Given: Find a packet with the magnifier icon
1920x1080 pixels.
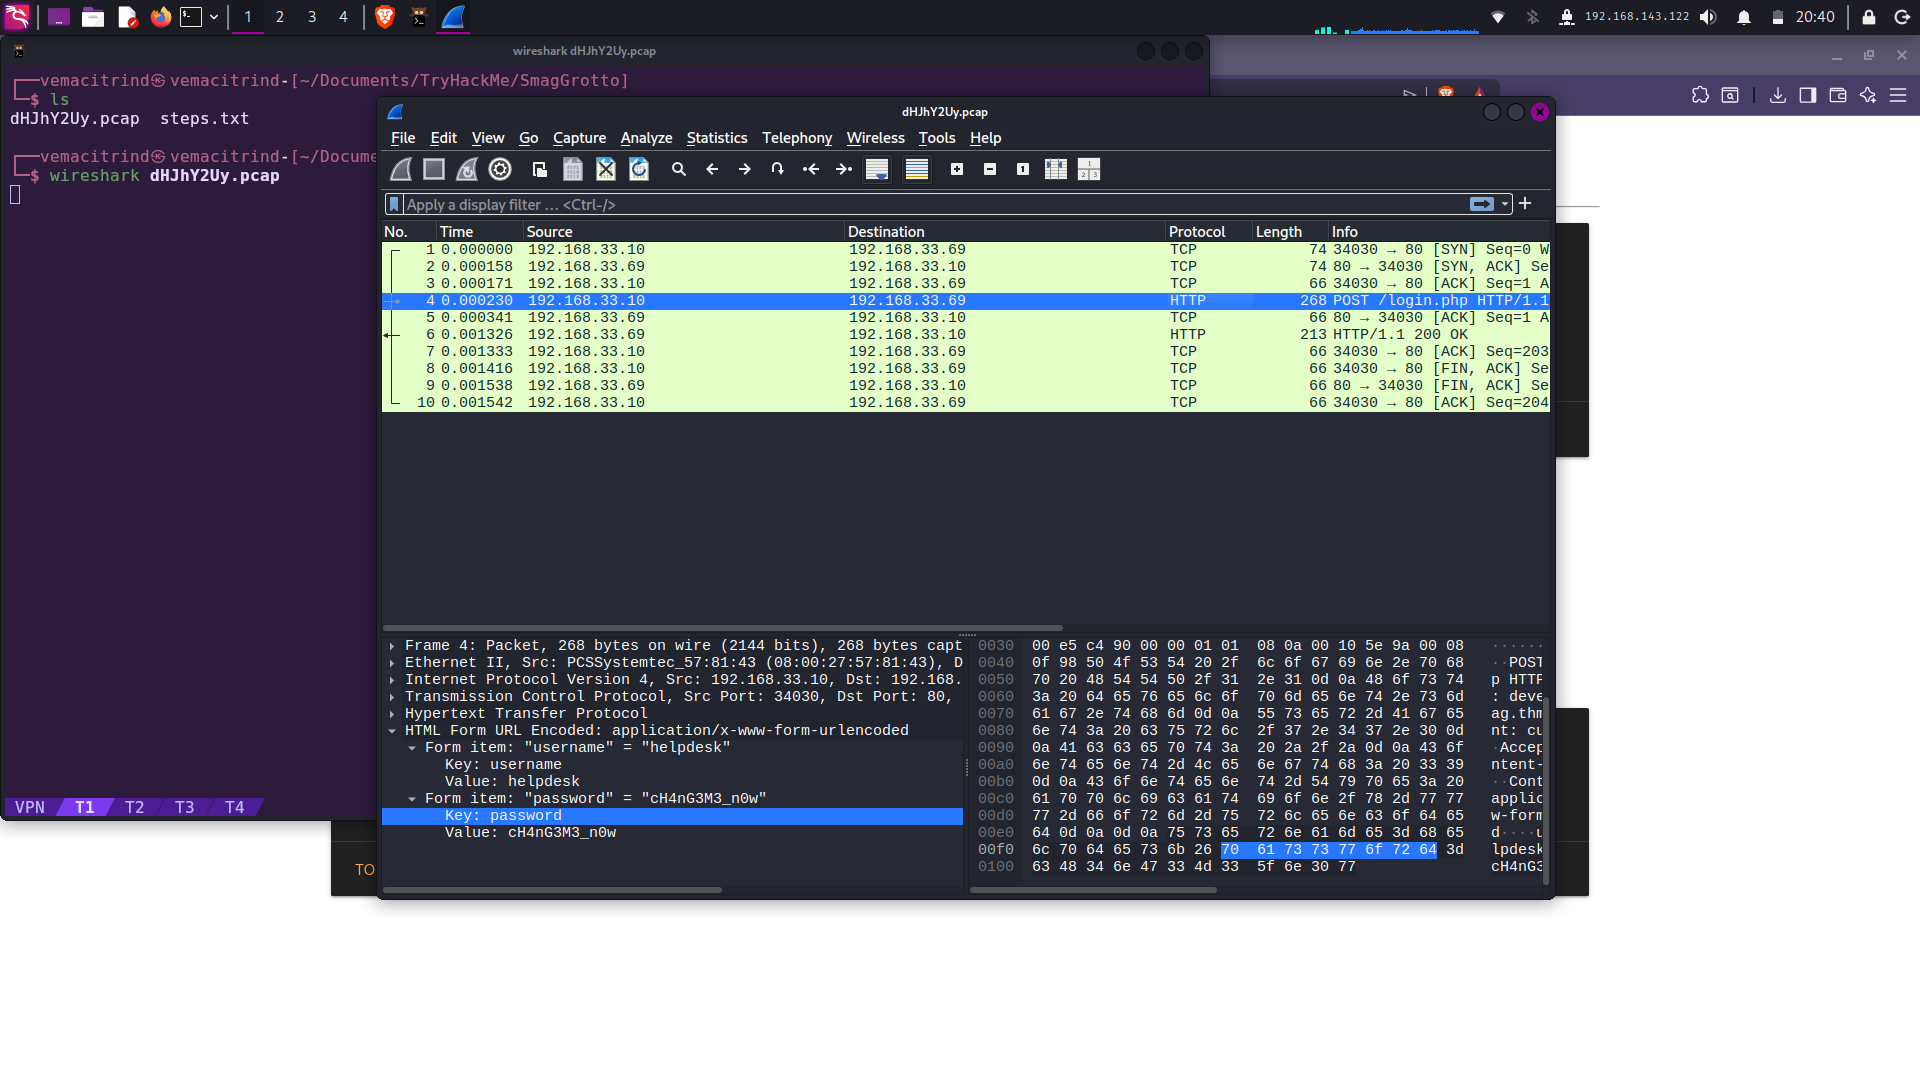Looking at the screenshot, I should 679,169.
